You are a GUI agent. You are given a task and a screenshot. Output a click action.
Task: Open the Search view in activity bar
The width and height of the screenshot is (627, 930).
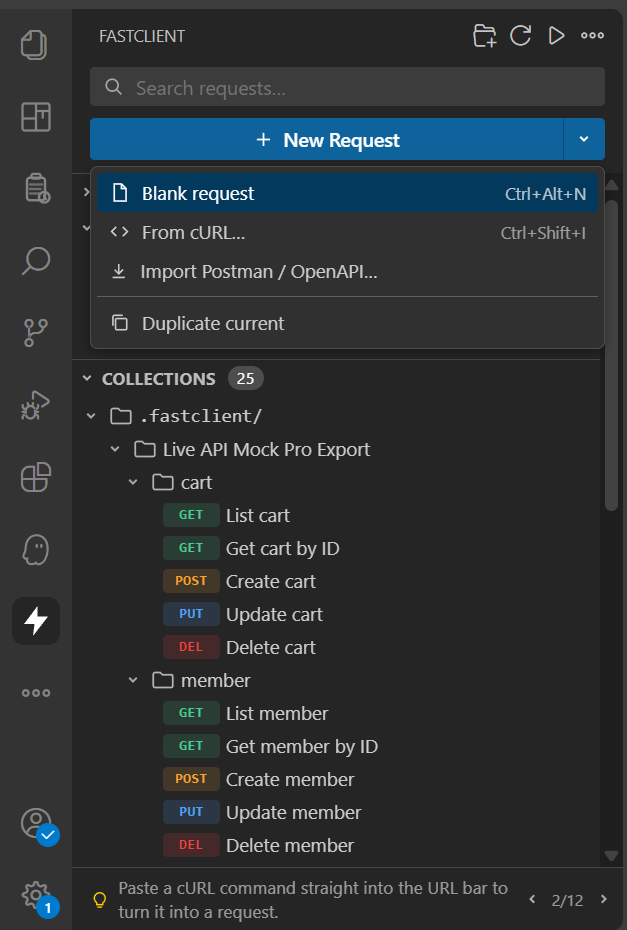click(36, 261)
